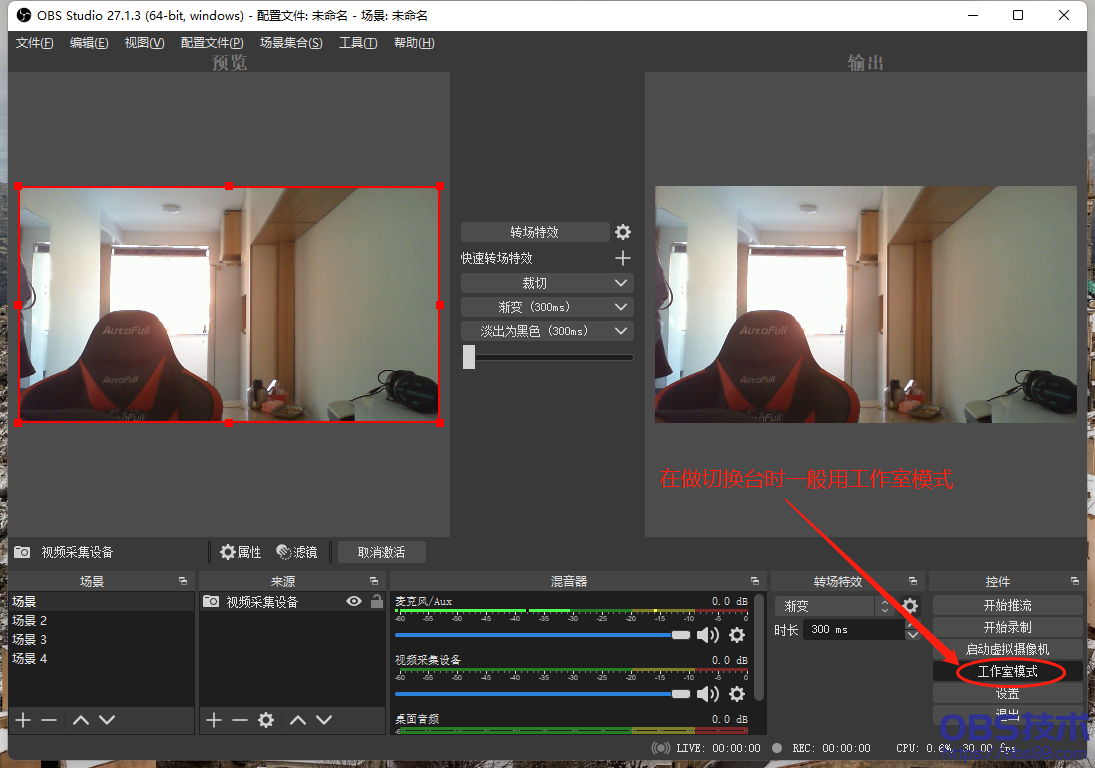Open transition settings gear beside 转场特效 button
This screenshot has height=768, width=1095.
click(x=623, y=232)
